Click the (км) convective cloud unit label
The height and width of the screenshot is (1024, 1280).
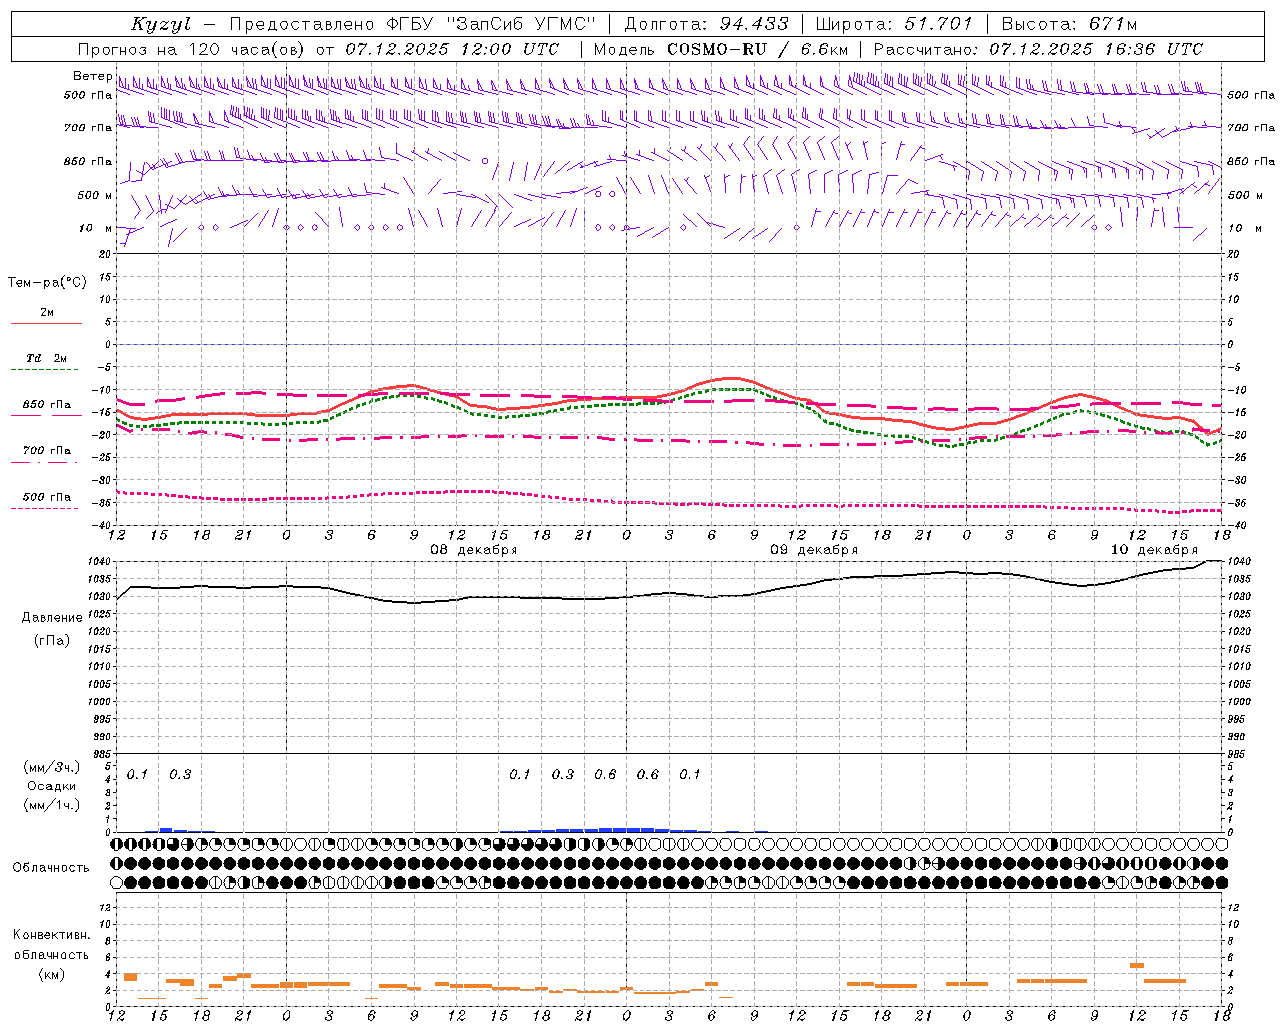[x=52, y=974]
